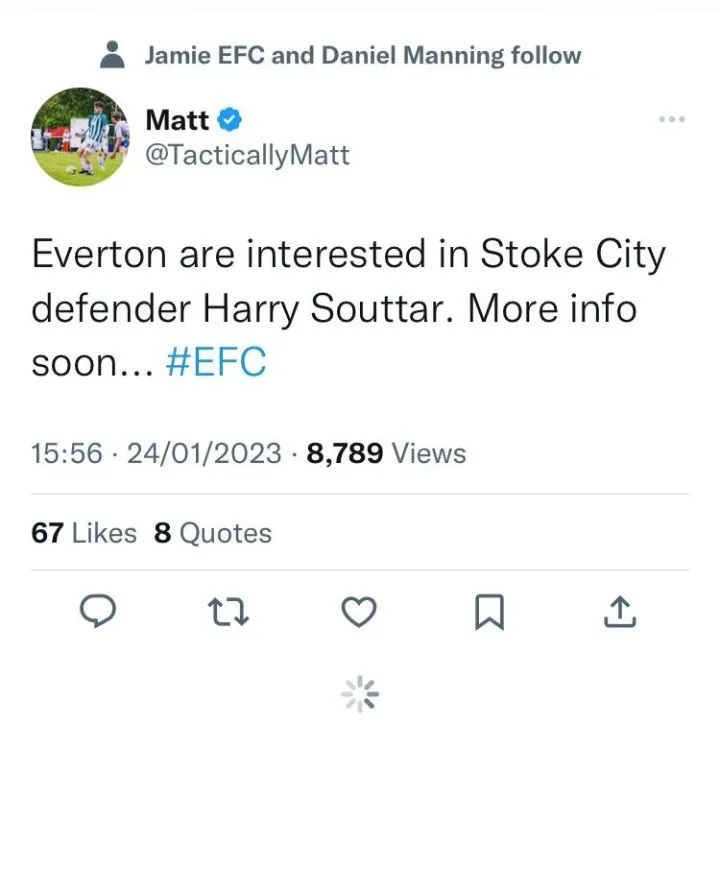
Task: Bookmark the tweet about Harry Souttar
Action: 488,611
